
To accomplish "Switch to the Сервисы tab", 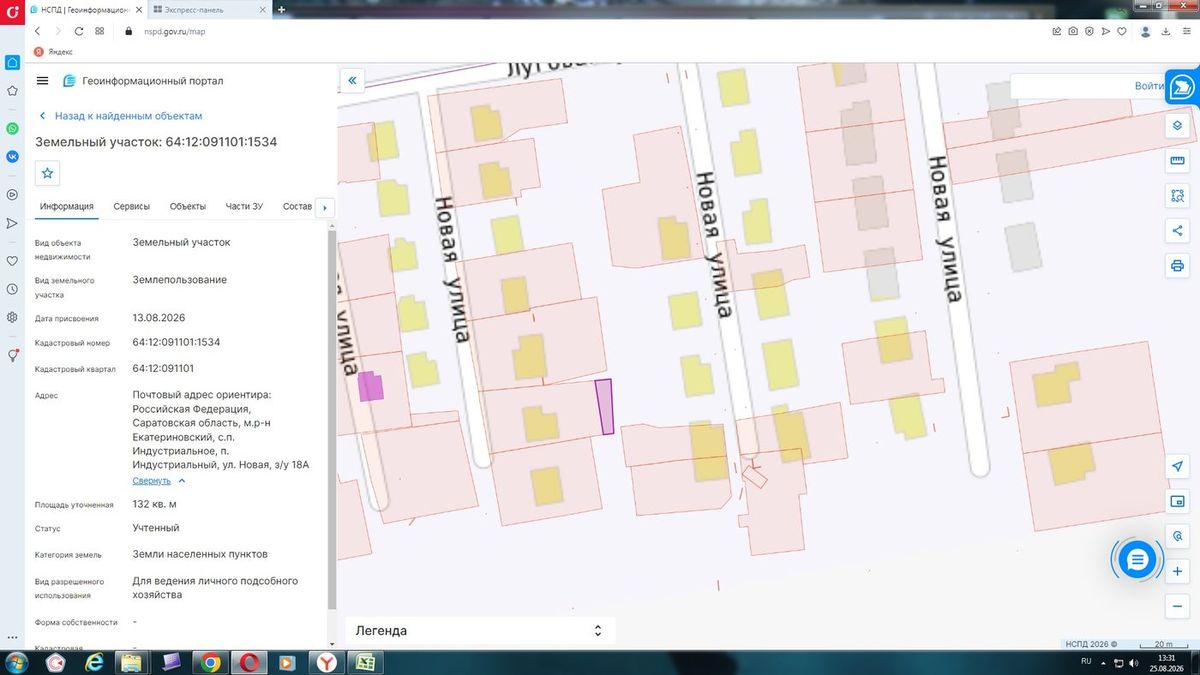I will (x=132, y=207).
